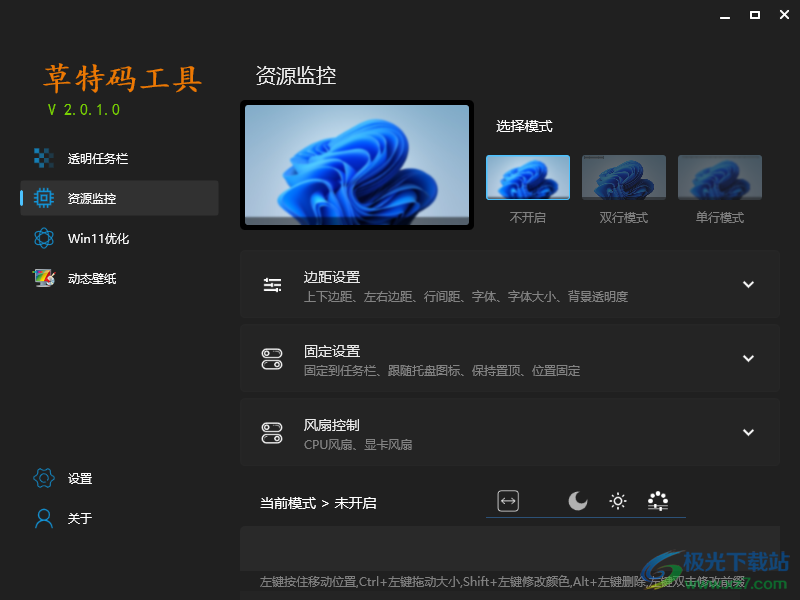Image resolution: width=800 pixels, height=600 pixels.
Task: Click the CPU风扇、显卡风扇 description text
Action: [x=358, y=445]
